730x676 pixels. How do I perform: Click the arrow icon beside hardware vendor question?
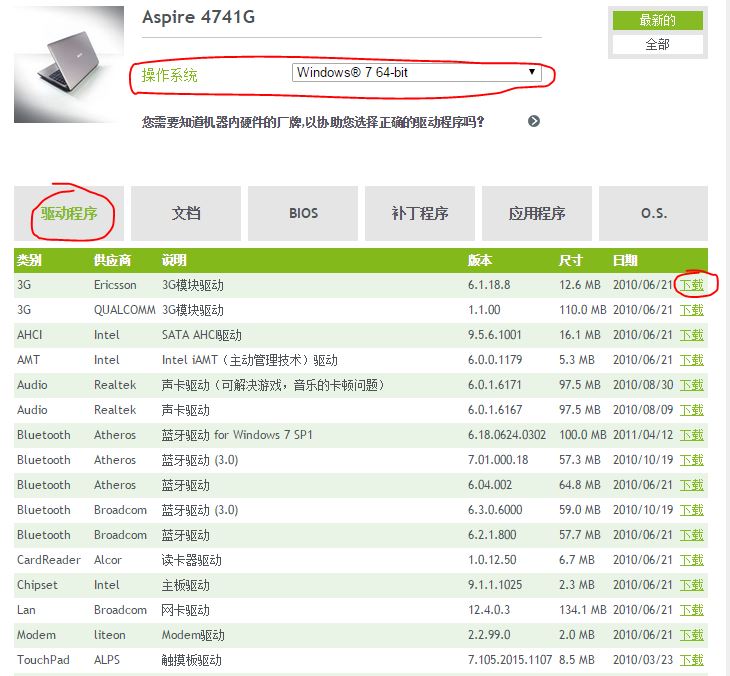click(534, 121)
